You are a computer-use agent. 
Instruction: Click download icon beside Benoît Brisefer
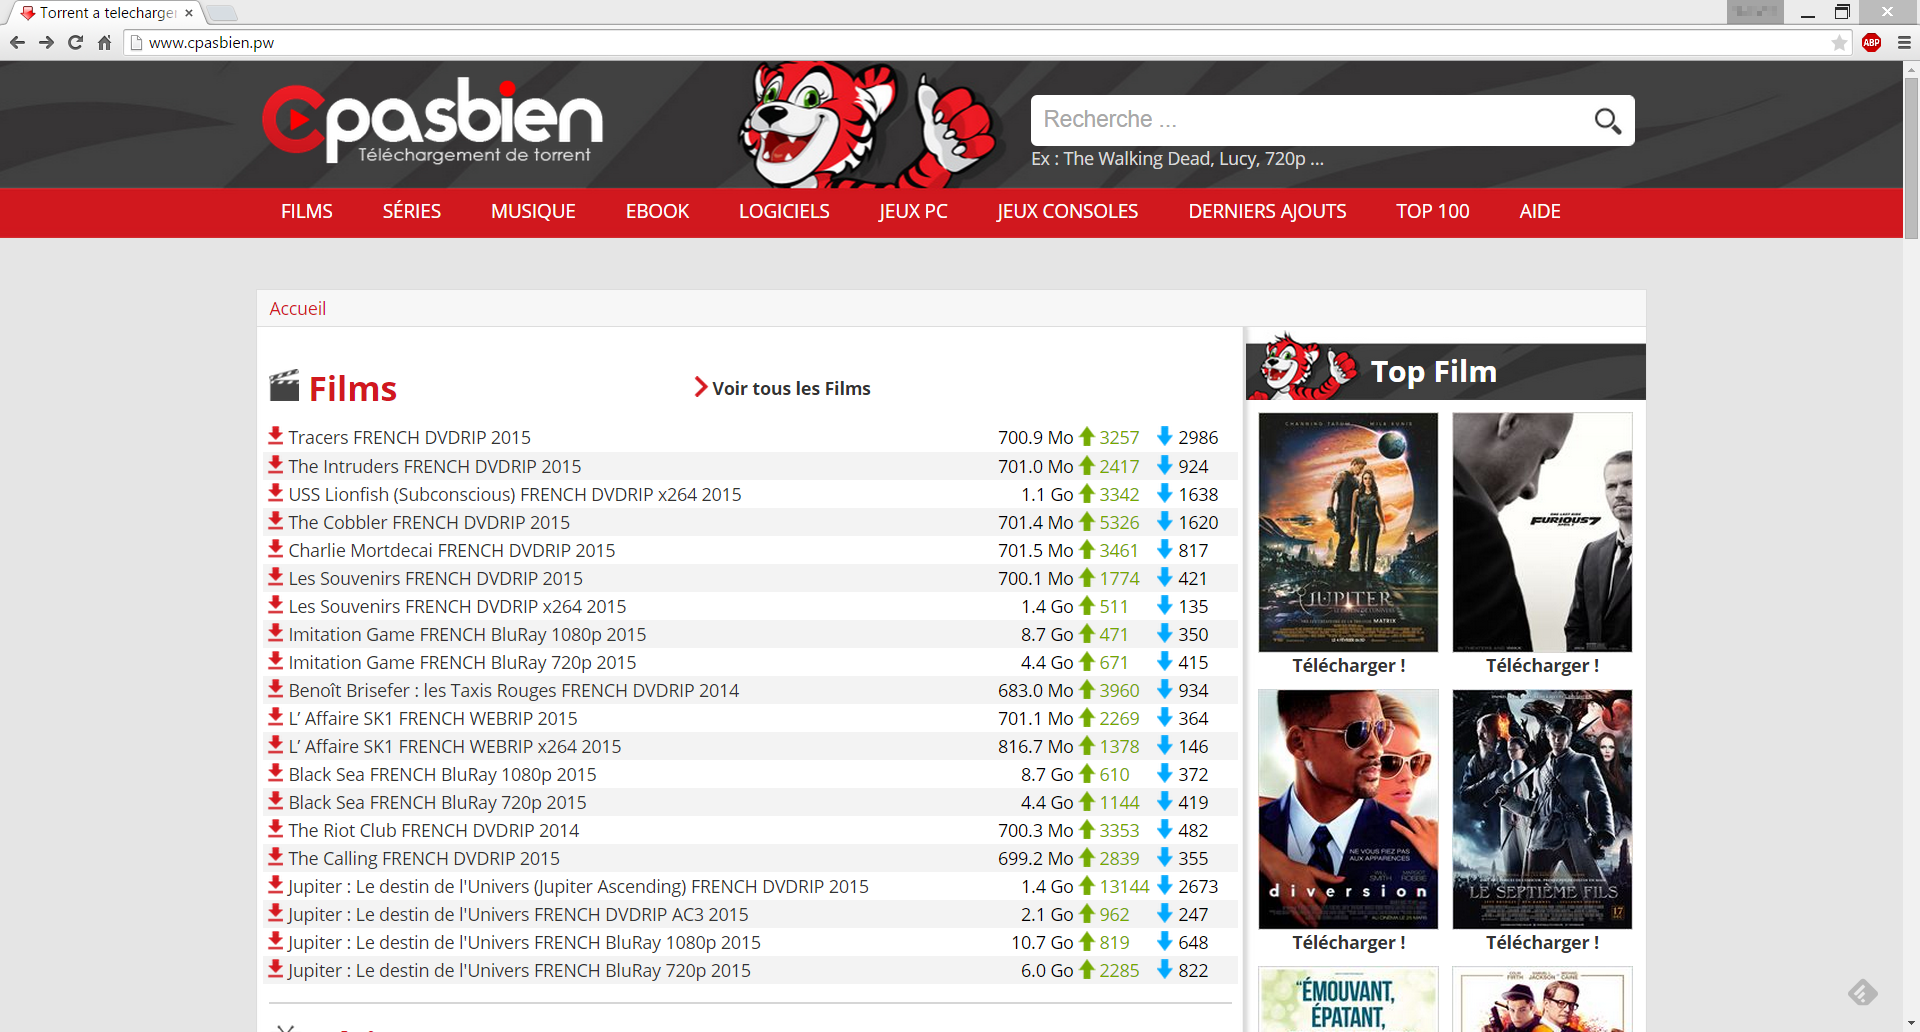tap(276, 689)
